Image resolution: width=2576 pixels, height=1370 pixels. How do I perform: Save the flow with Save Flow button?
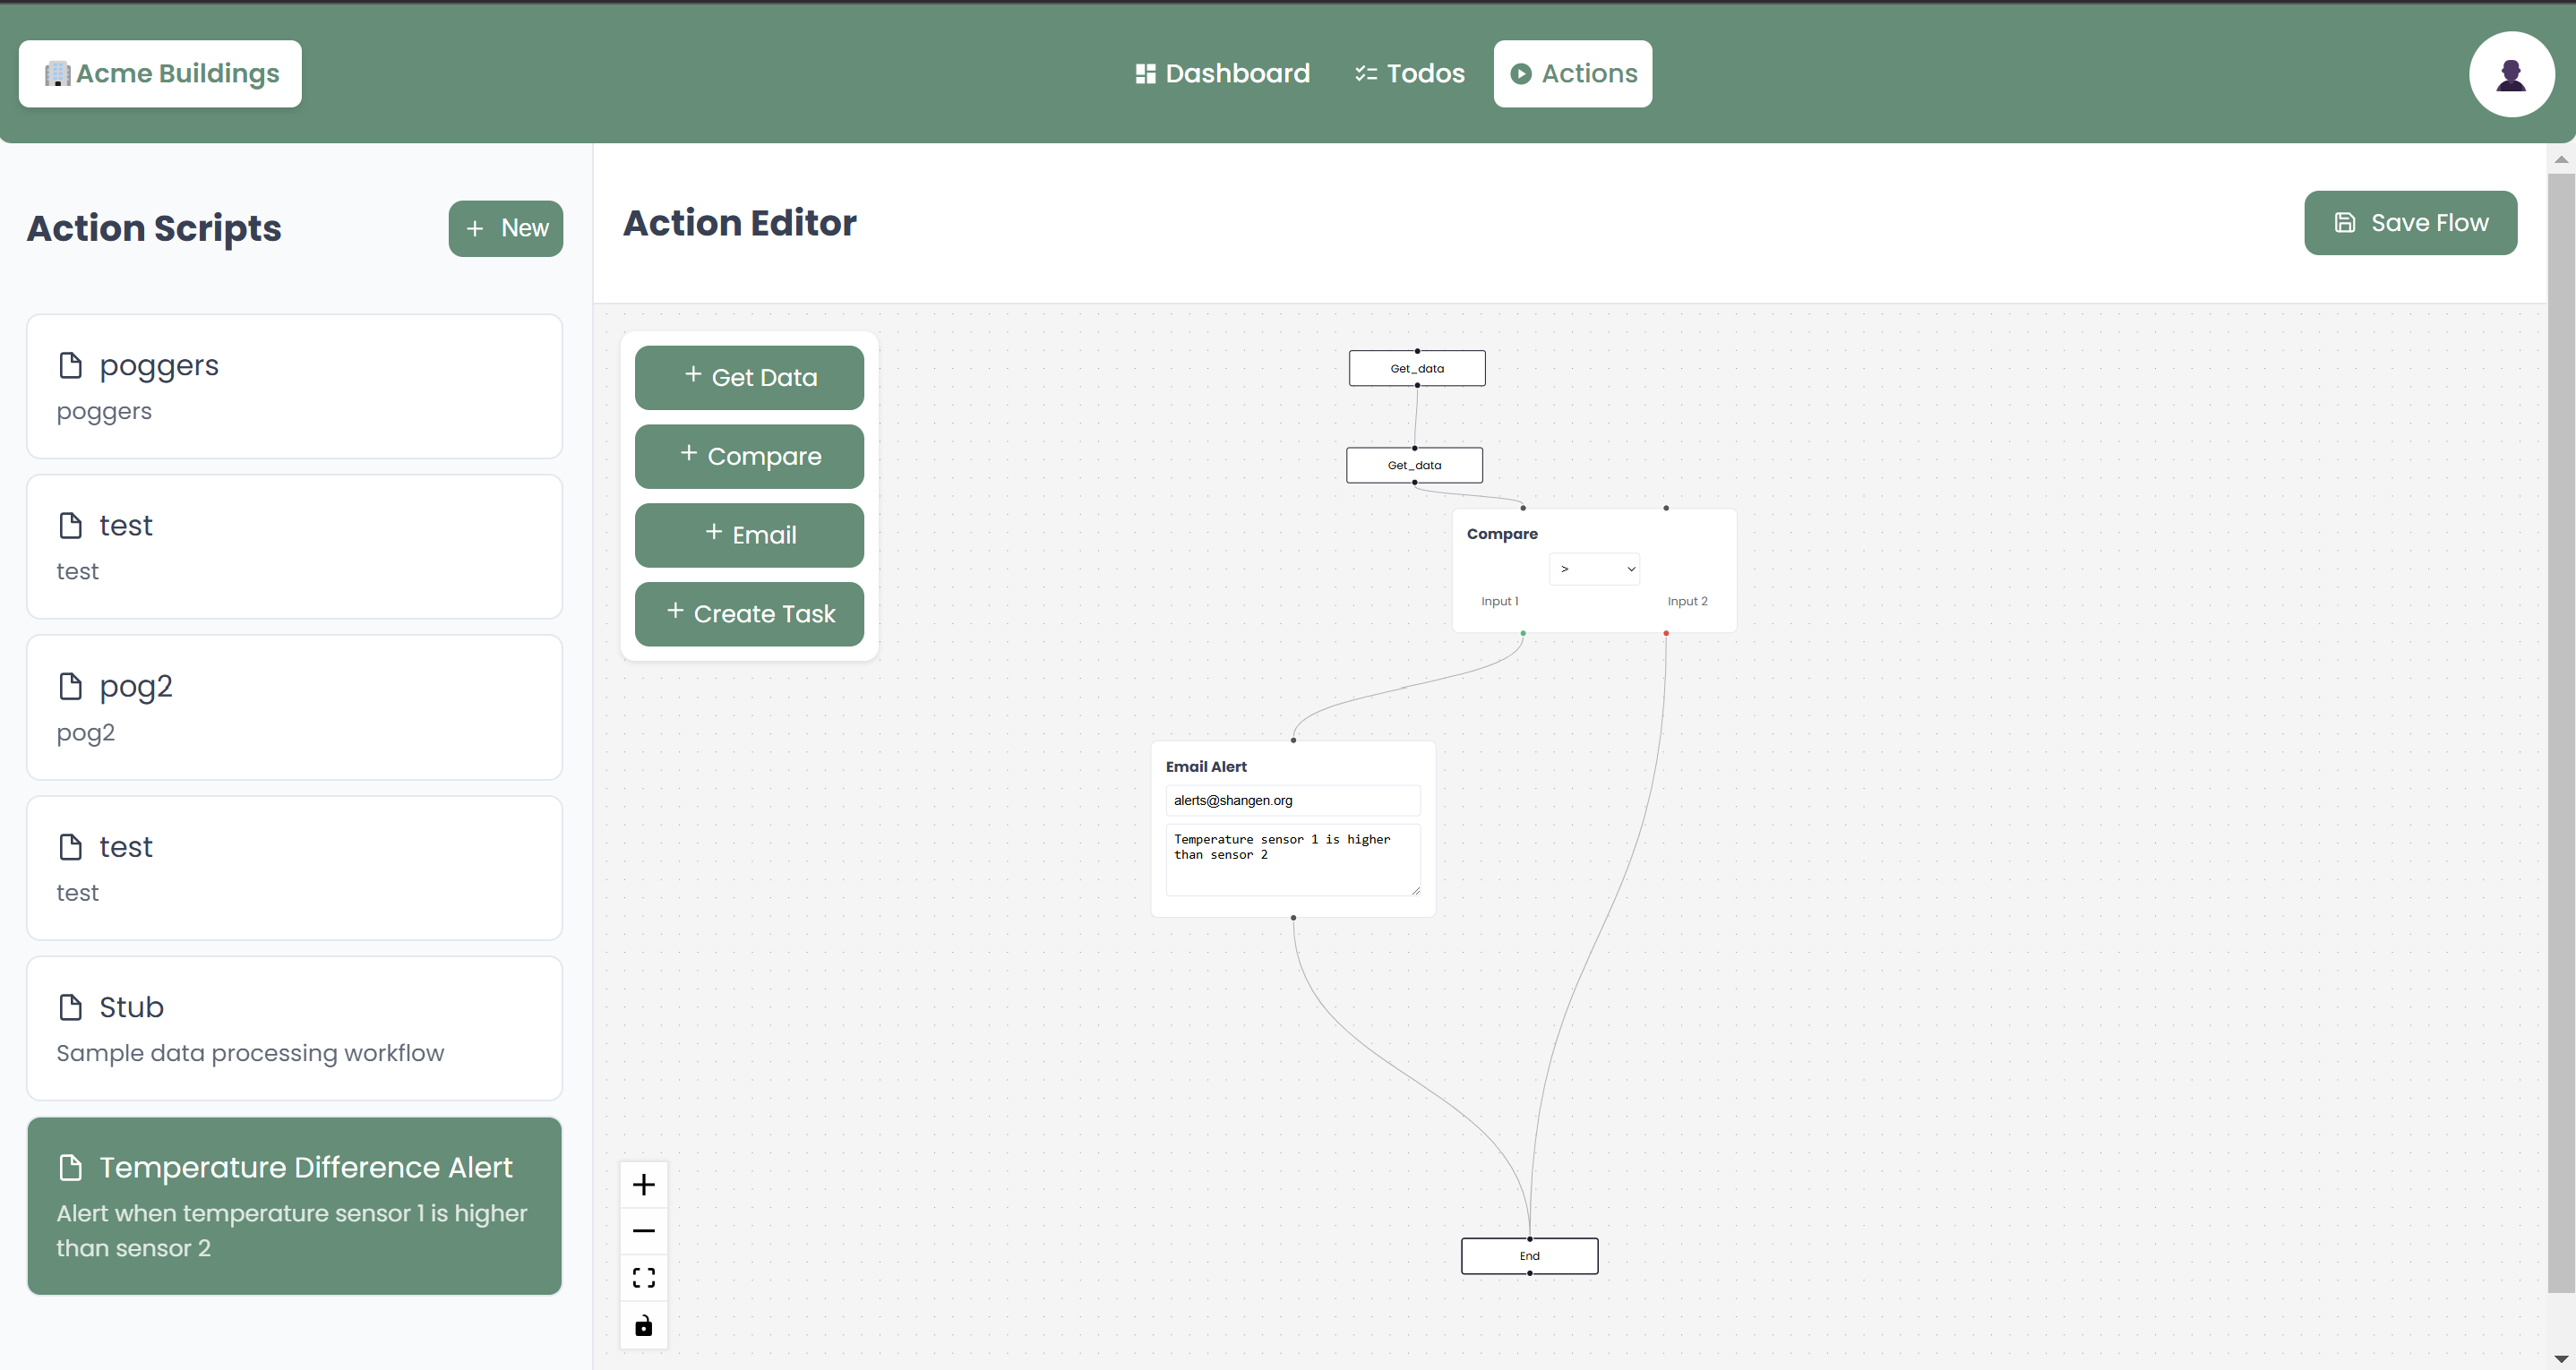click(x=2409, y=223)
